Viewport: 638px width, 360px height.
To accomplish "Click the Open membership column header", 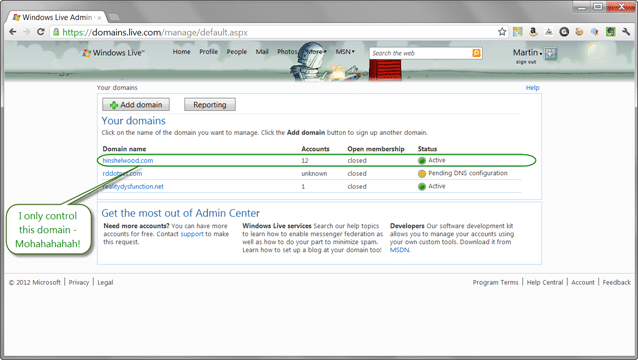I will [376, 149].
